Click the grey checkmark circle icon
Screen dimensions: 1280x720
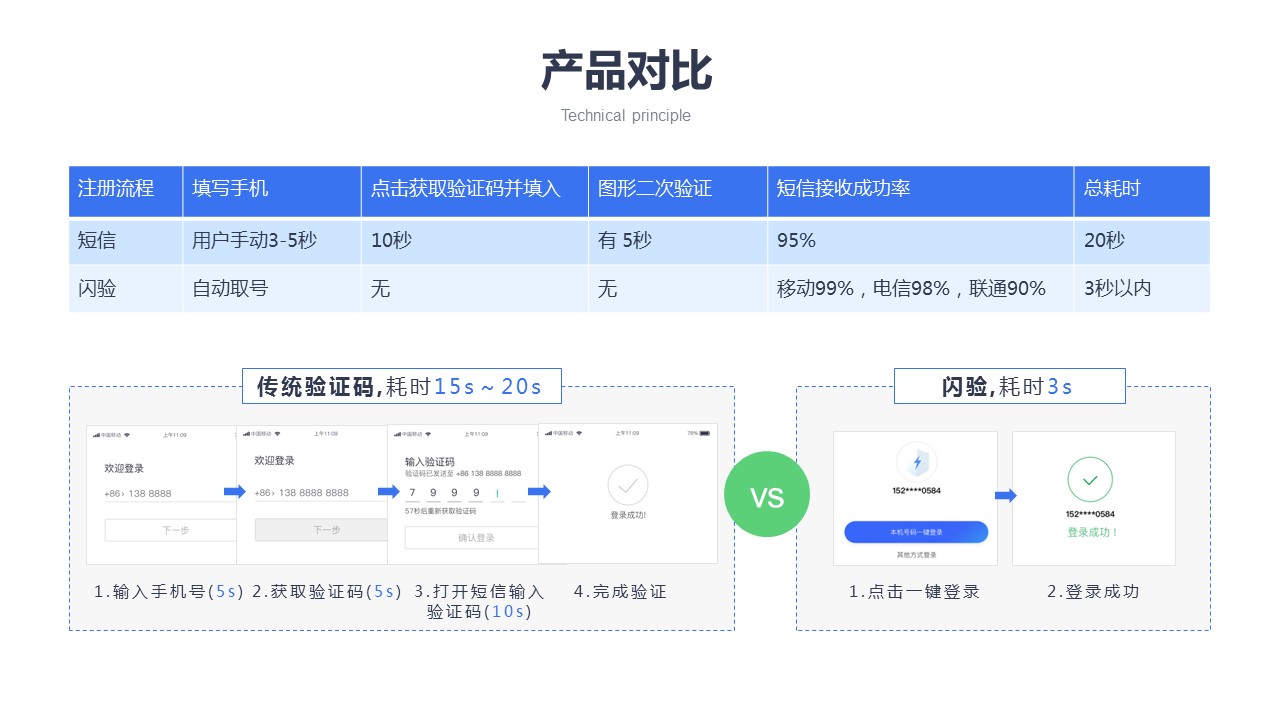click(x=628, y=486)
